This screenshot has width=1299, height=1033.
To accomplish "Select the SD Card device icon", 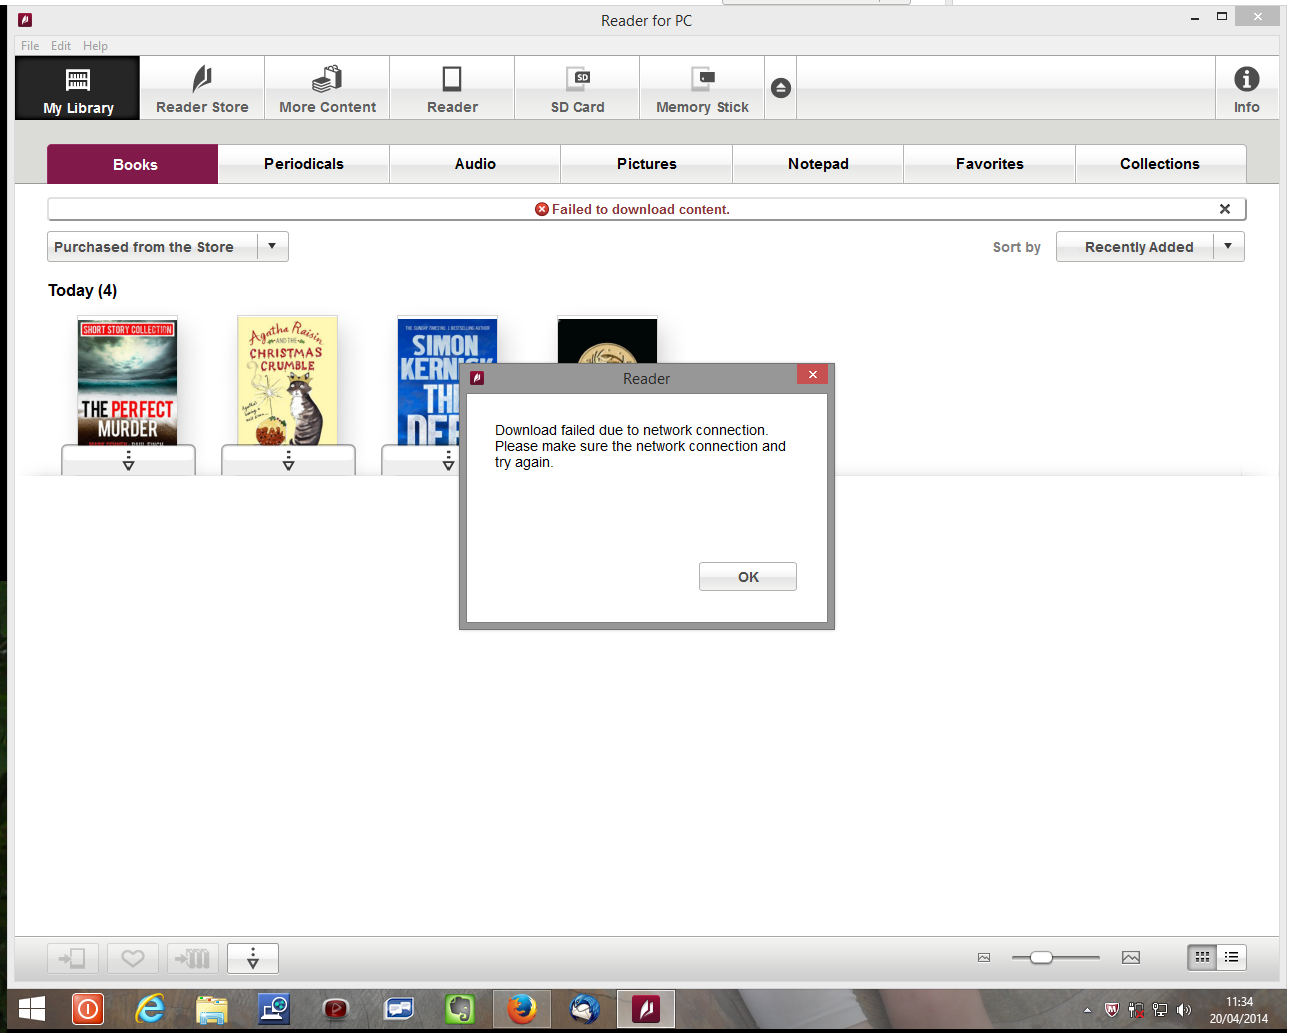I will click(x=577, y=88).
